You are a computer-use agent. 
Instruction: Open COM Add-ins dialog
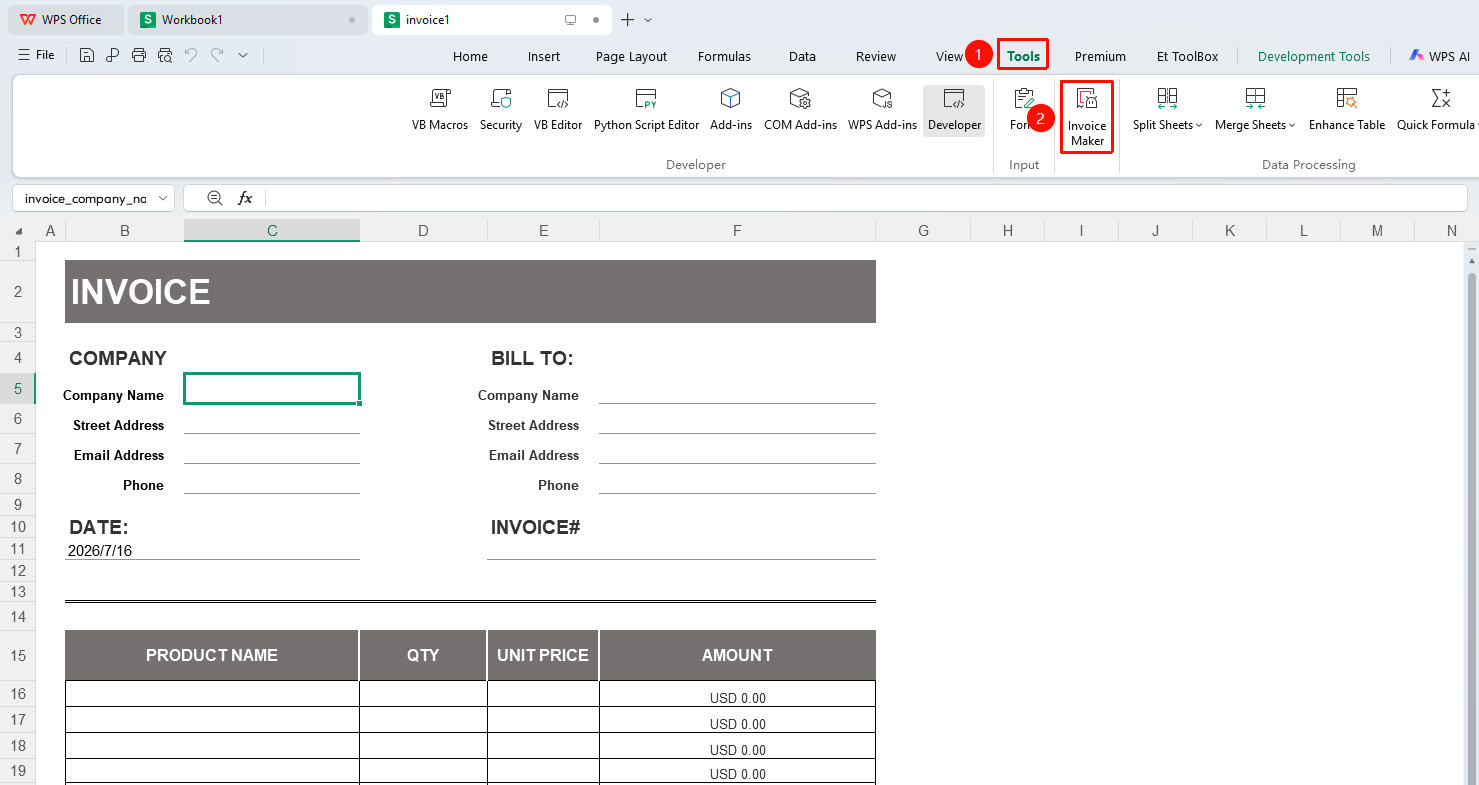point(800,110)
